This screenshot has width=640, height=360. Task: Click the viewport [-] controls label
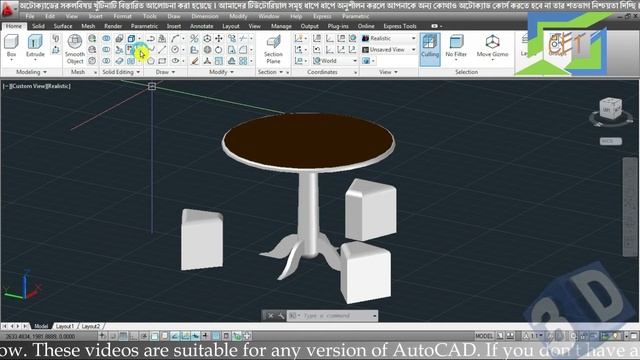pos(6,86)
